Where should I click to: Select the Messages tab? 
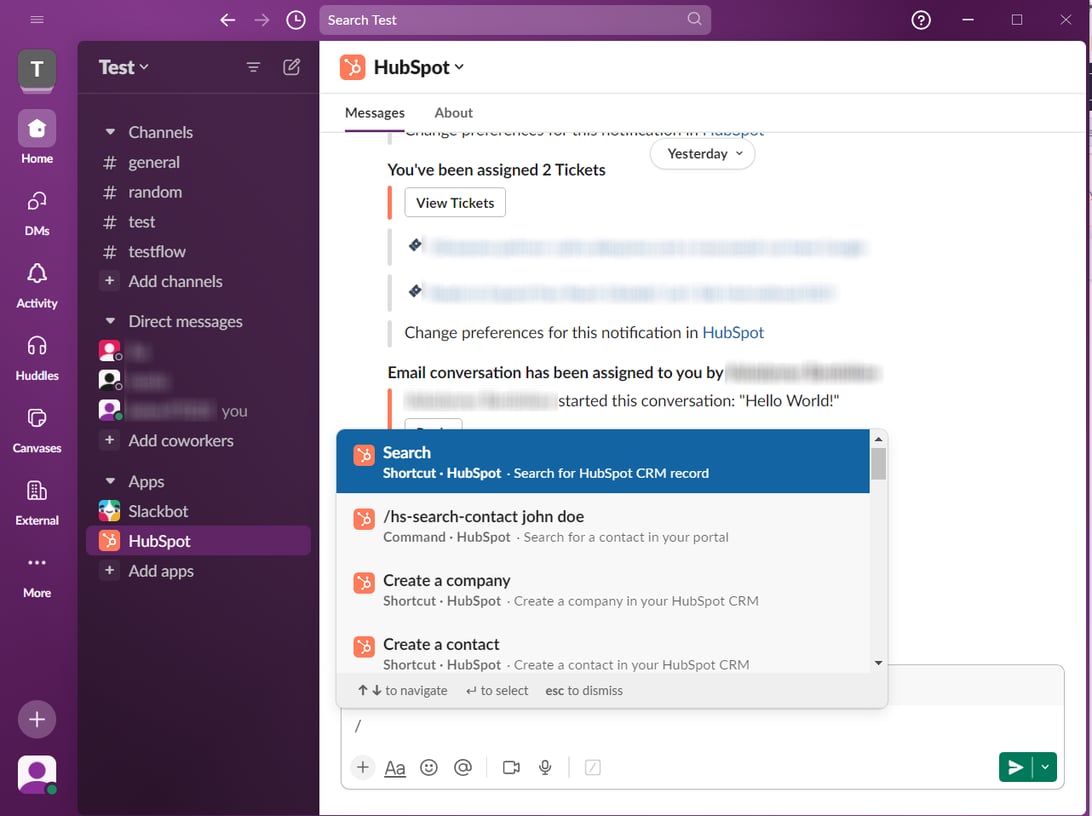(x=374, y=112)
